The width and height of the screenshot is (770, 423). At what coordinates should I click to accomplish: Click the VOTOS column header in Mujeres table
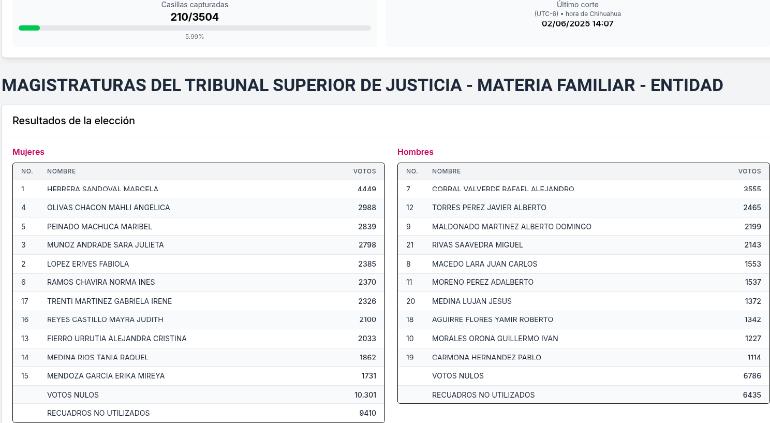pyautogui.click(x=364, y=171)
